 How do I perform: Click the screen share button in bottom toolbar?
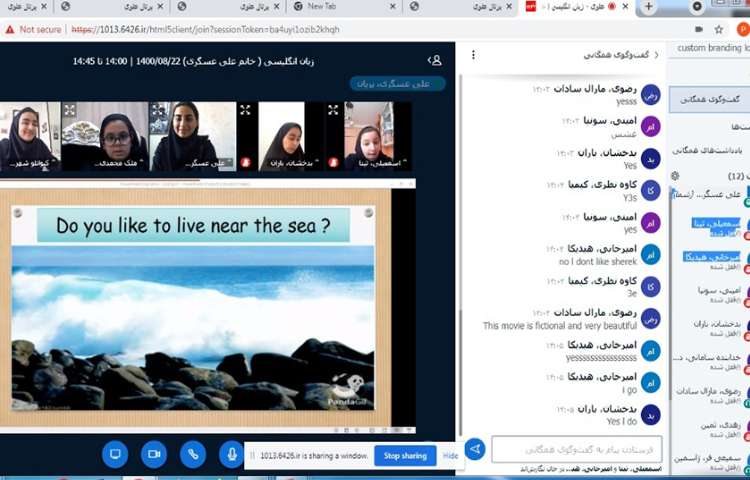[x=115, y=454]
